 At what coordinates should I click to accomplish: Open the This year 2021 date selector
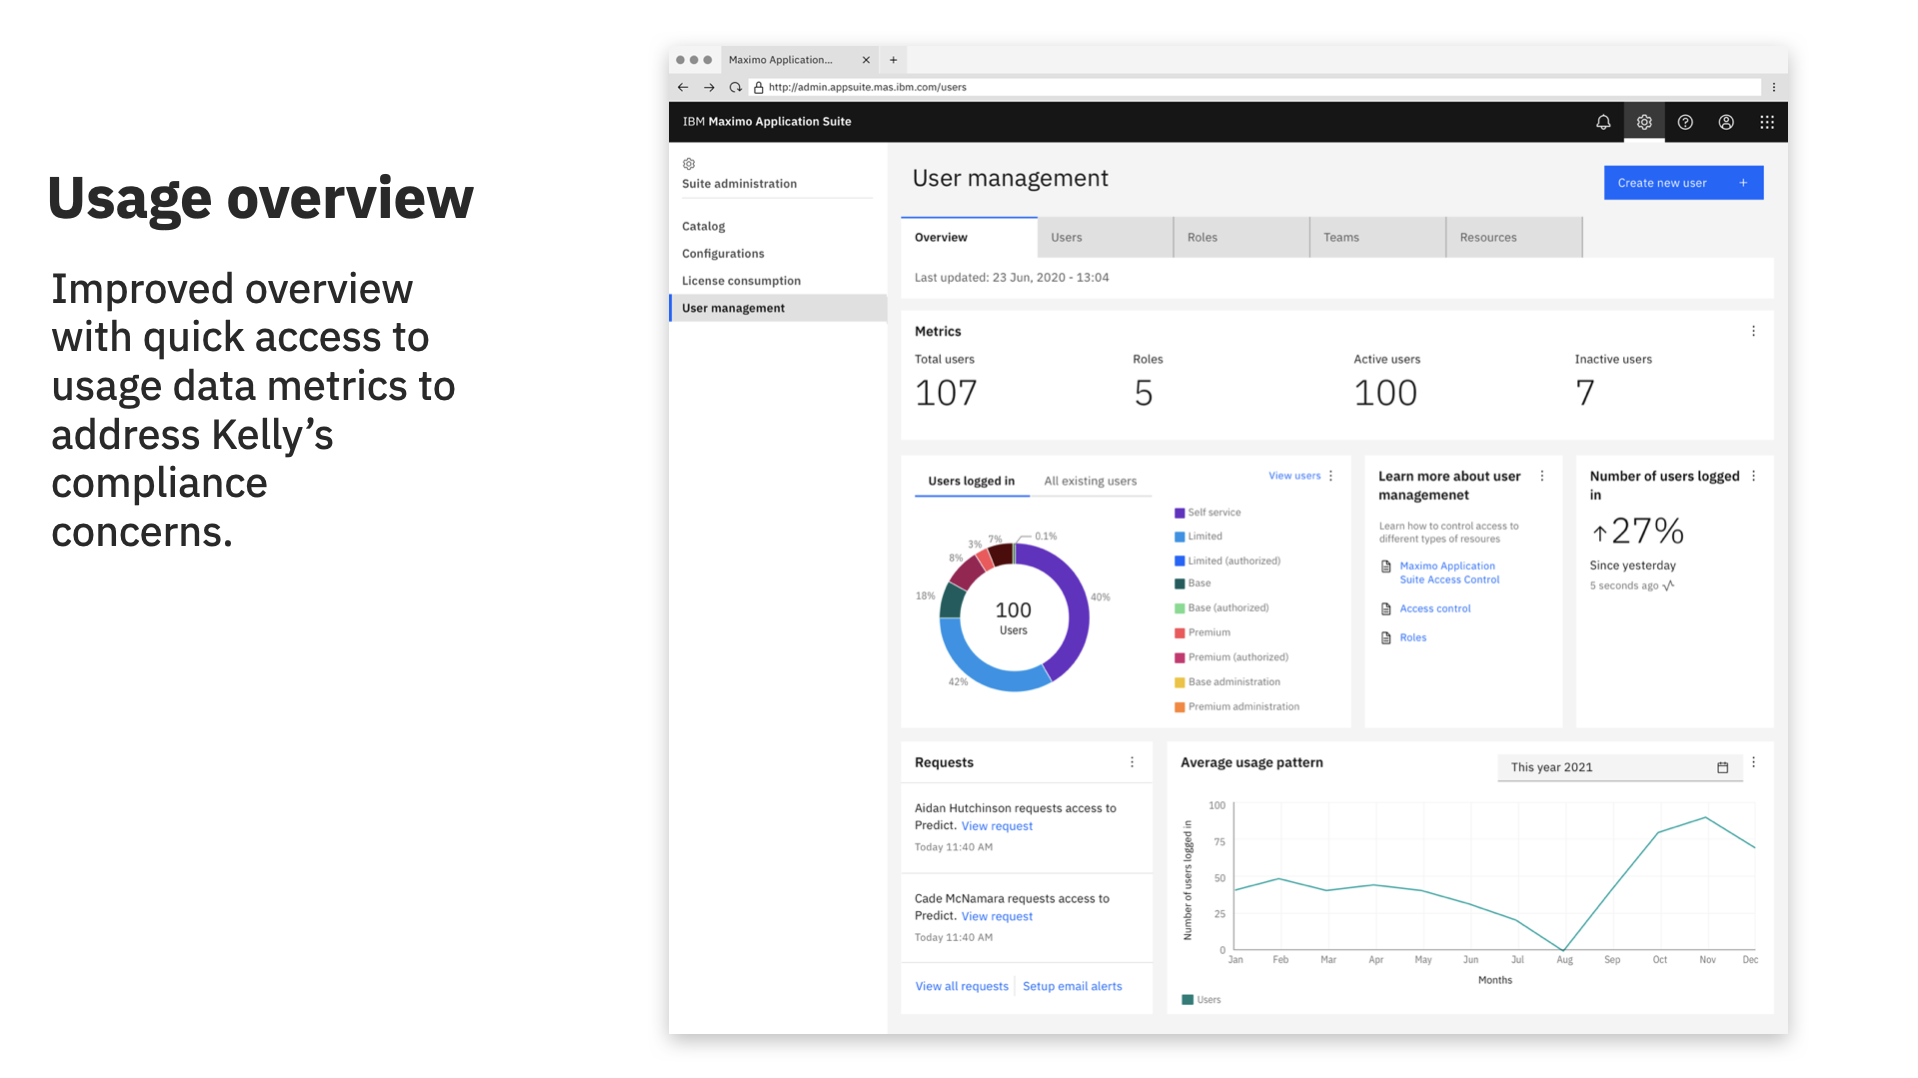pyautogui.click(x=1620, y=767)
